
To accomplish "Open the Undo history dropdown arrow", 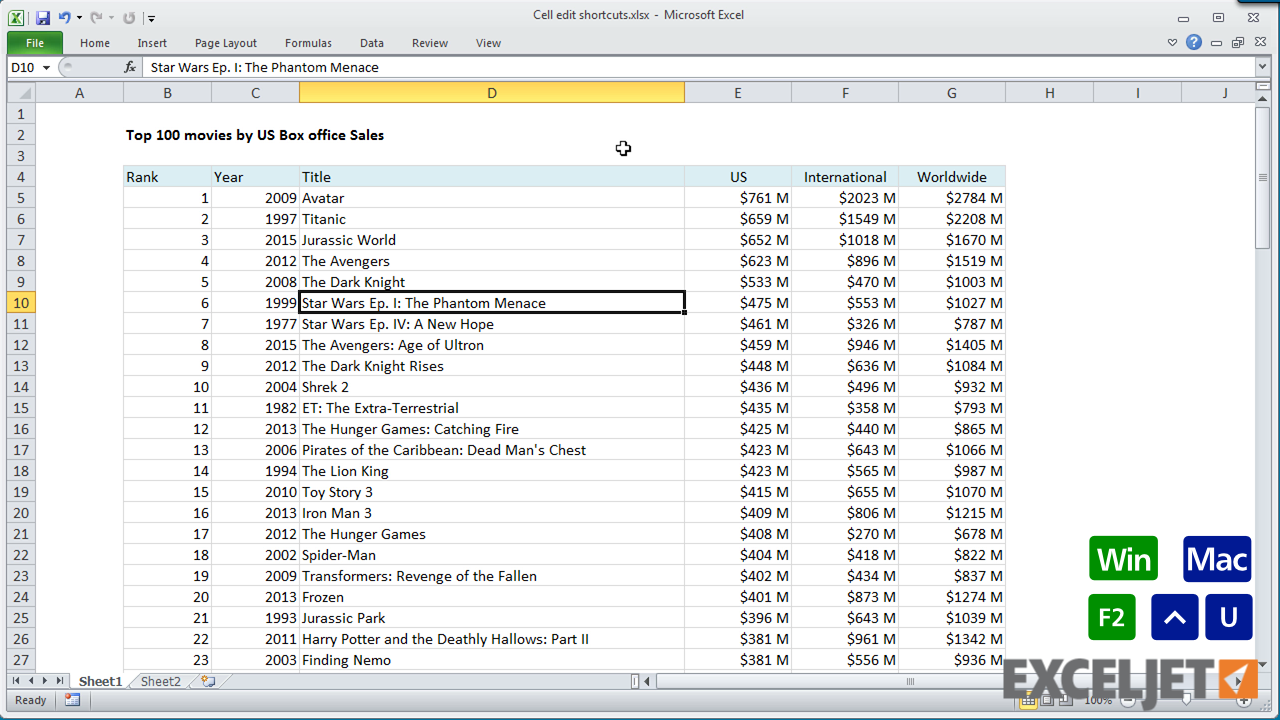I will [x=79, y=18].
